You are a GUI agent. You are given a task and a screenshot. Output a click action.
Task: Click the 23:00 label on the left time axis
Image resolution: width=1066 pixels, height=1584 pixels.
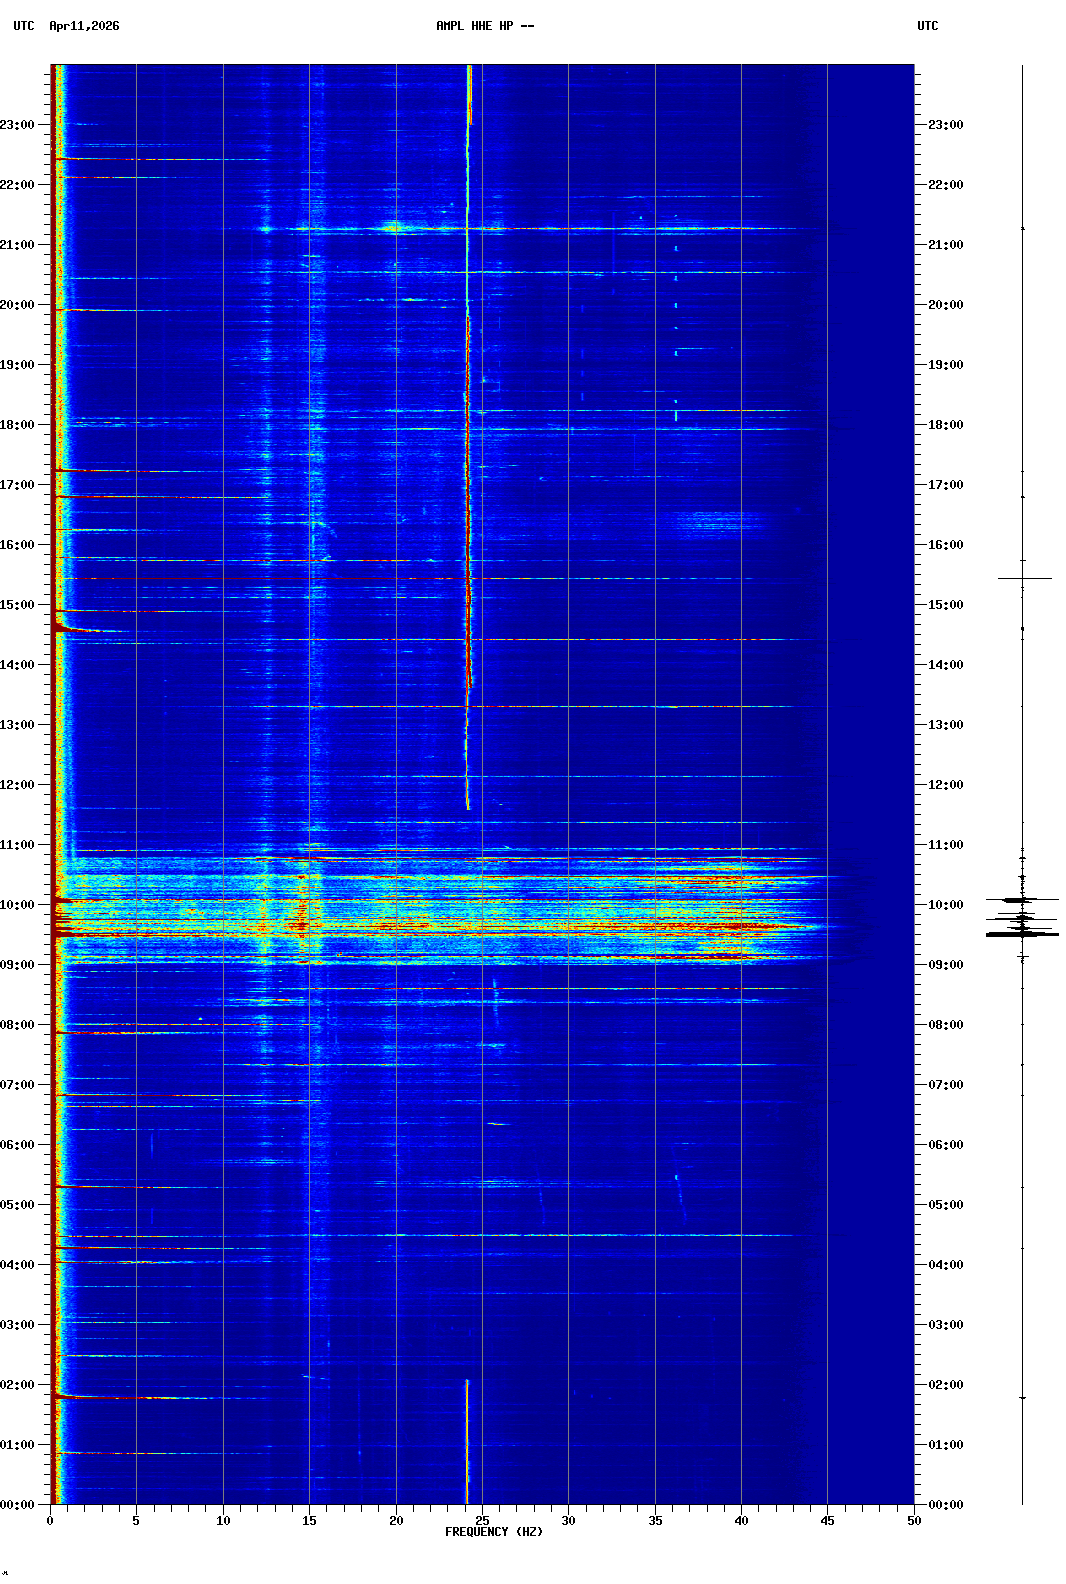tap(17, 125)
